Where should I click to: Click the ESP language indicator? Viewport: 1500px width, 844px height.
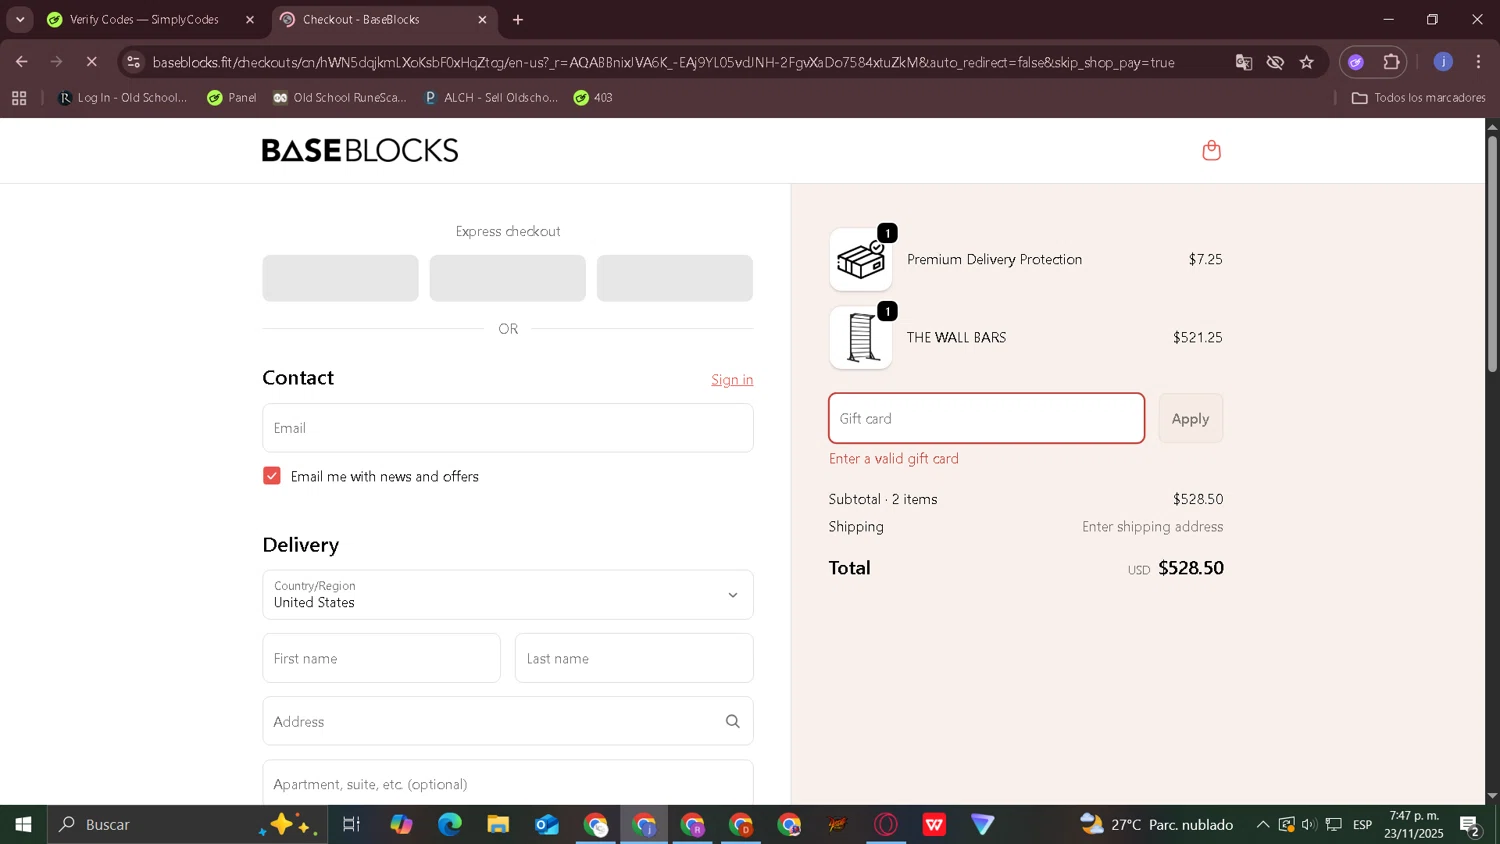point(1362,825)
